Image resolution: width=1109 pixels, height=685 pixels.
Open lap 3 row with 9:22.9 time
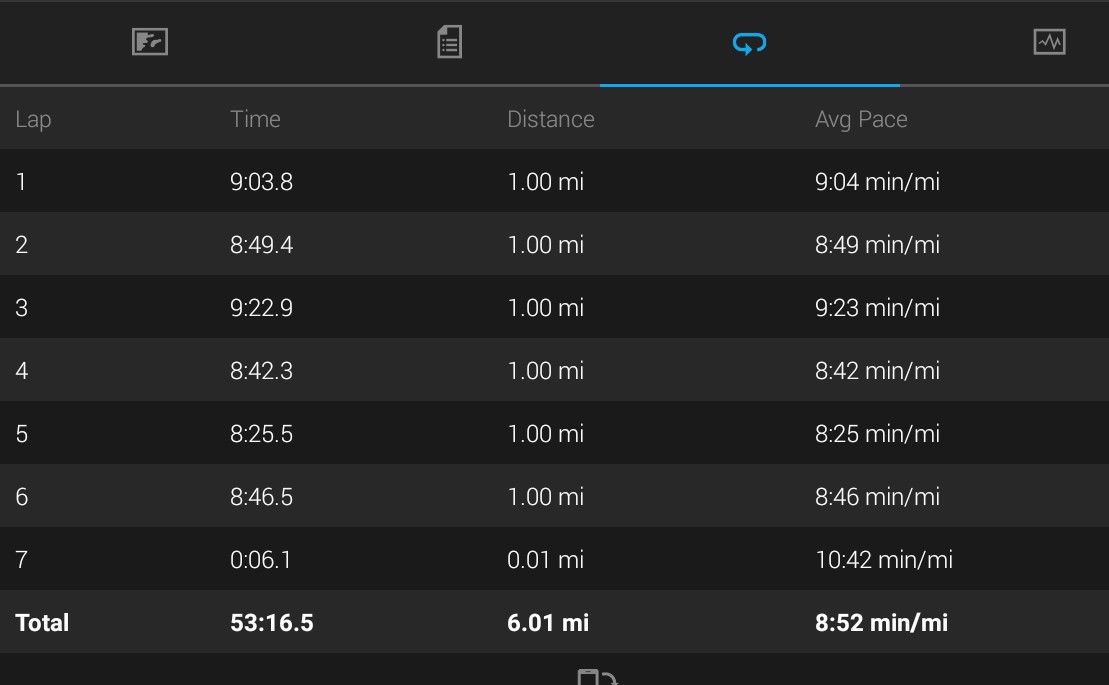click(554, 307)
